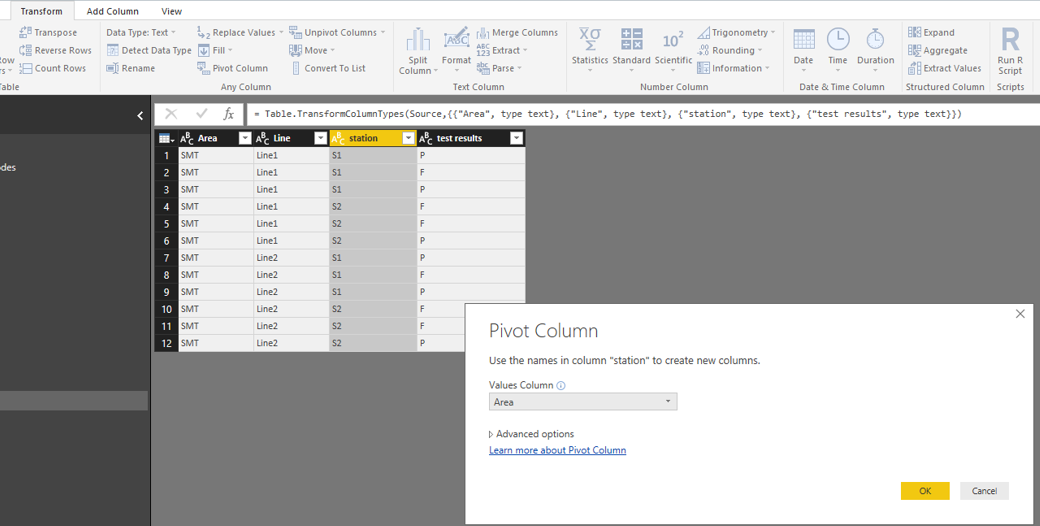Click Reverse Rows icon

(x=25, y=50)
